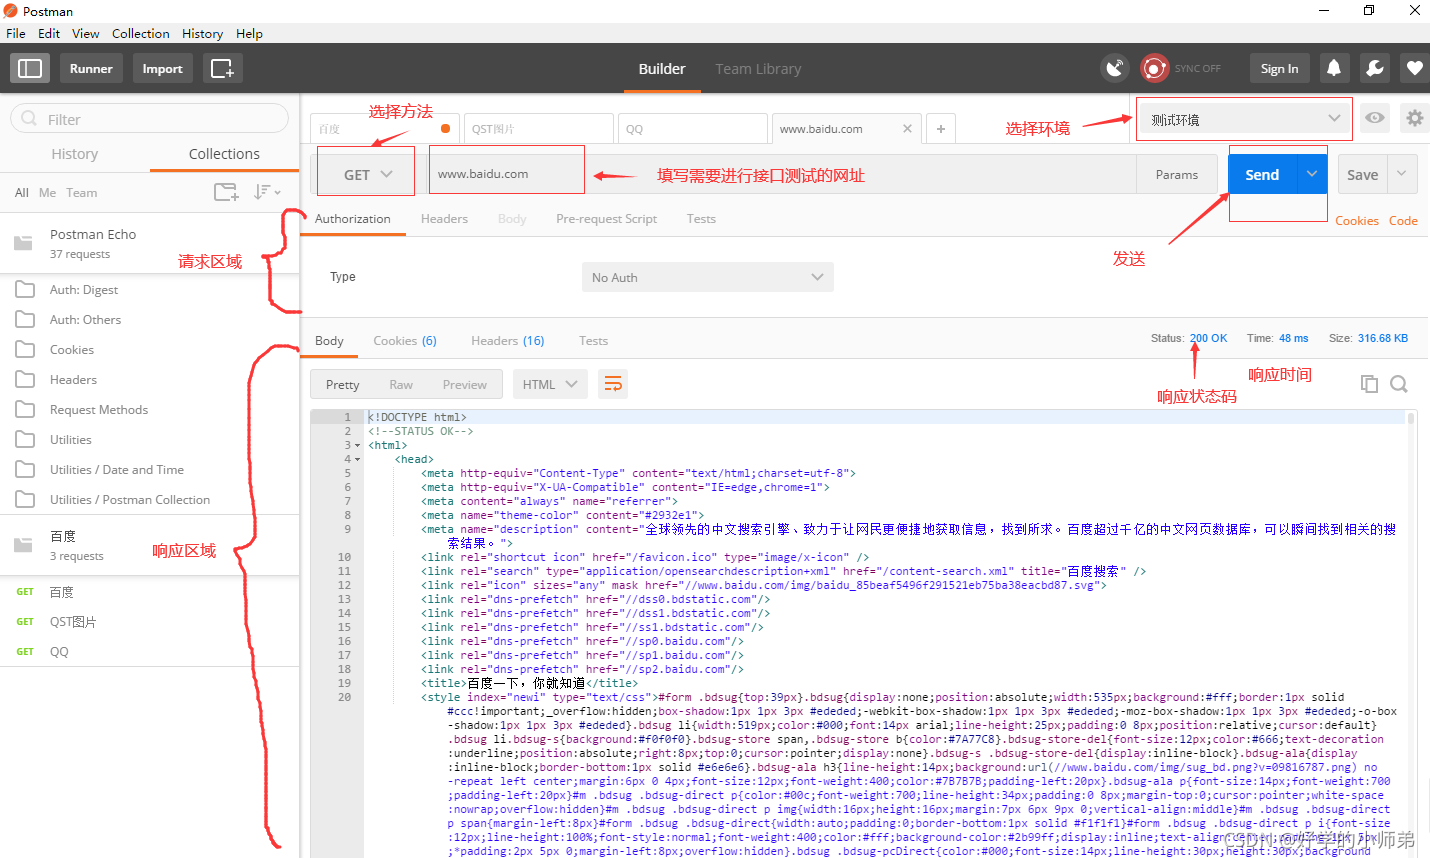This screenshot has width=1430, height=858.
Task: Click the heart icon
Action: coord(1414,68)
